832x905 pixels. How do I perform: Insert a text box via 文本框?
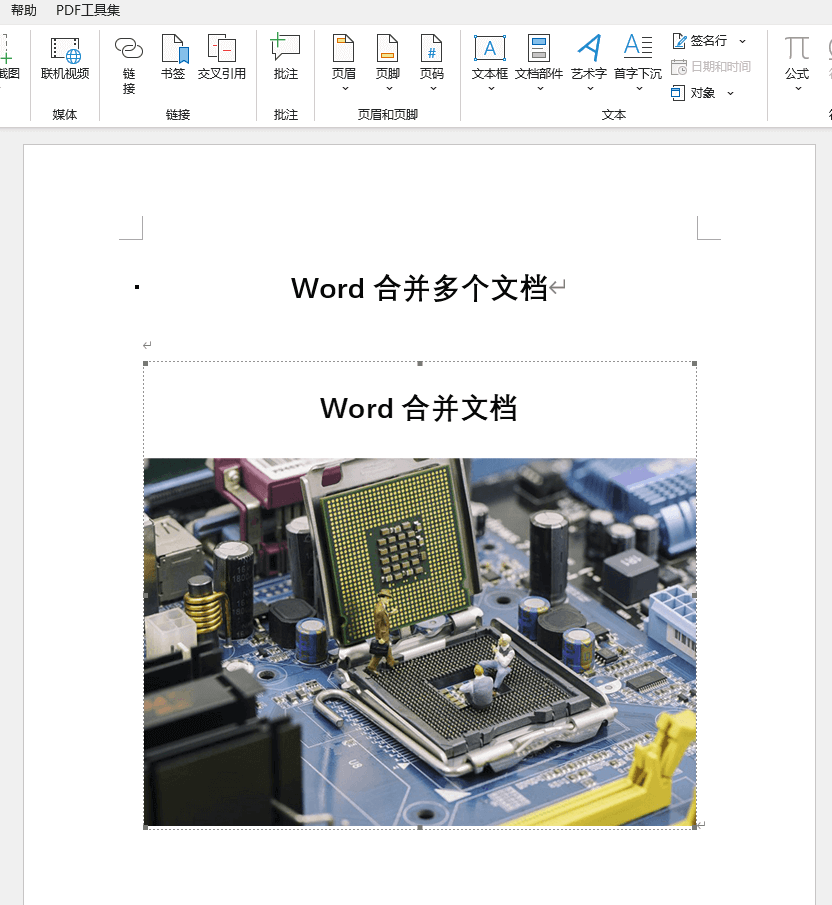tap(489, 55)
